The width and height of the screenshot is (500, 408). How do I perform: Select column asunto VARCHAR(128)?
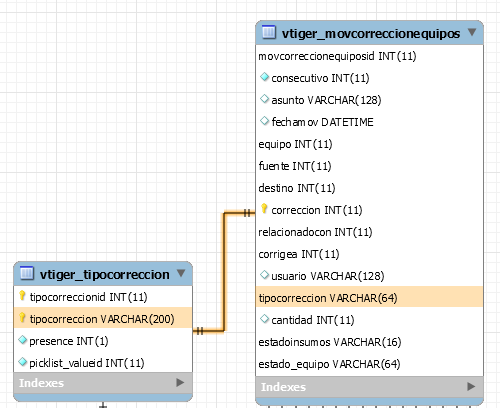click(x=369, y=100)
